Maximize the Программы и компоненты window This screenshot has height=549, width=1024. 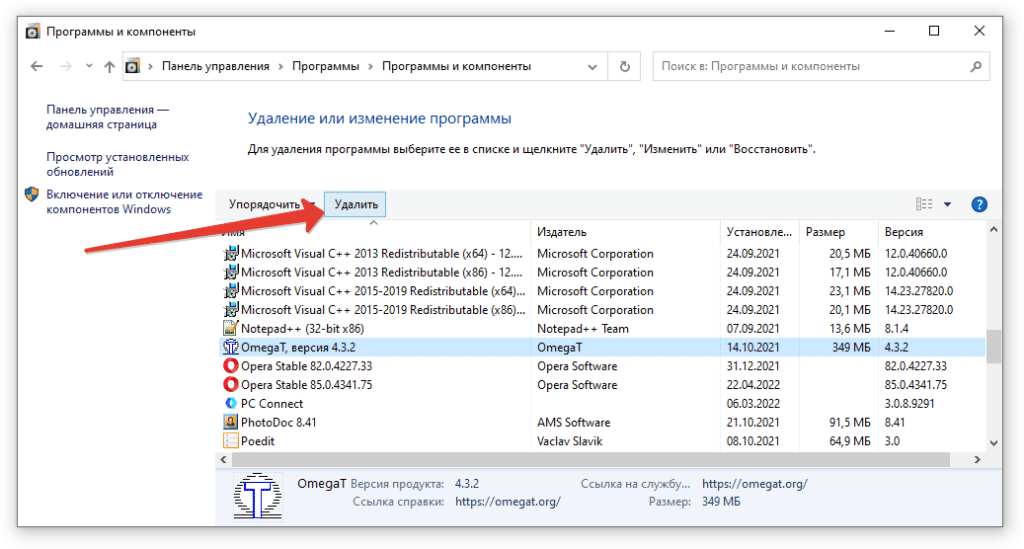934,31
